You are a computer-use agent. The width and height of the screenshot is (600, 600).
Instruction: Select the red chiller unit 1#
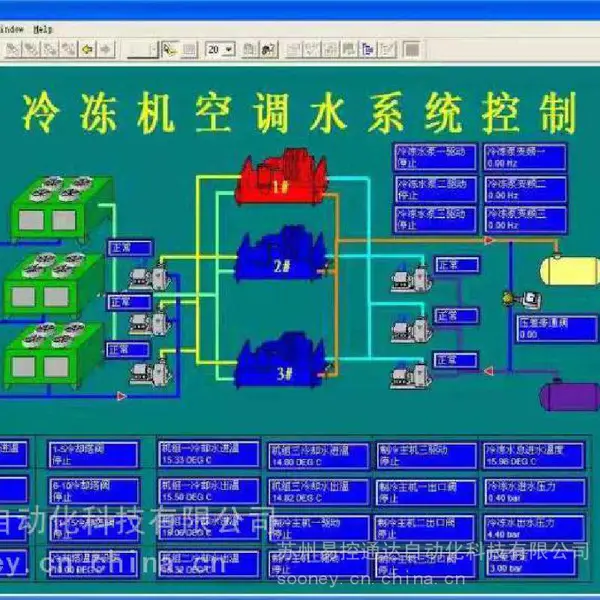[x=282, y=177]
